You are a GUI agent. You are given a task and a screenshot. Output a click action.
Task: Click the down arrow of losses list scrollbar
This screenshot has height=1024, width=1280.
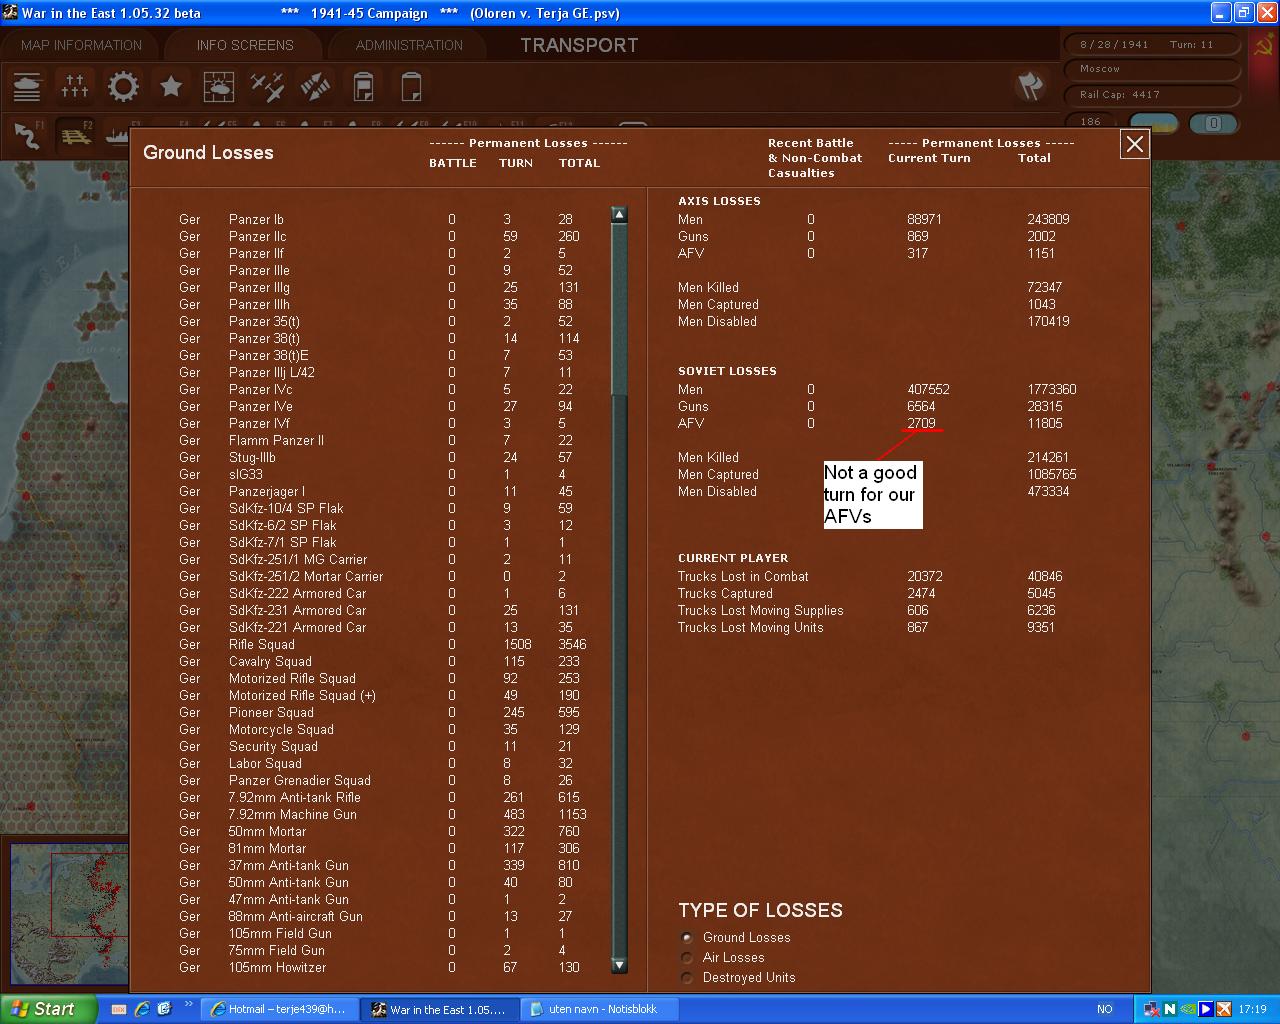[619, 965]
